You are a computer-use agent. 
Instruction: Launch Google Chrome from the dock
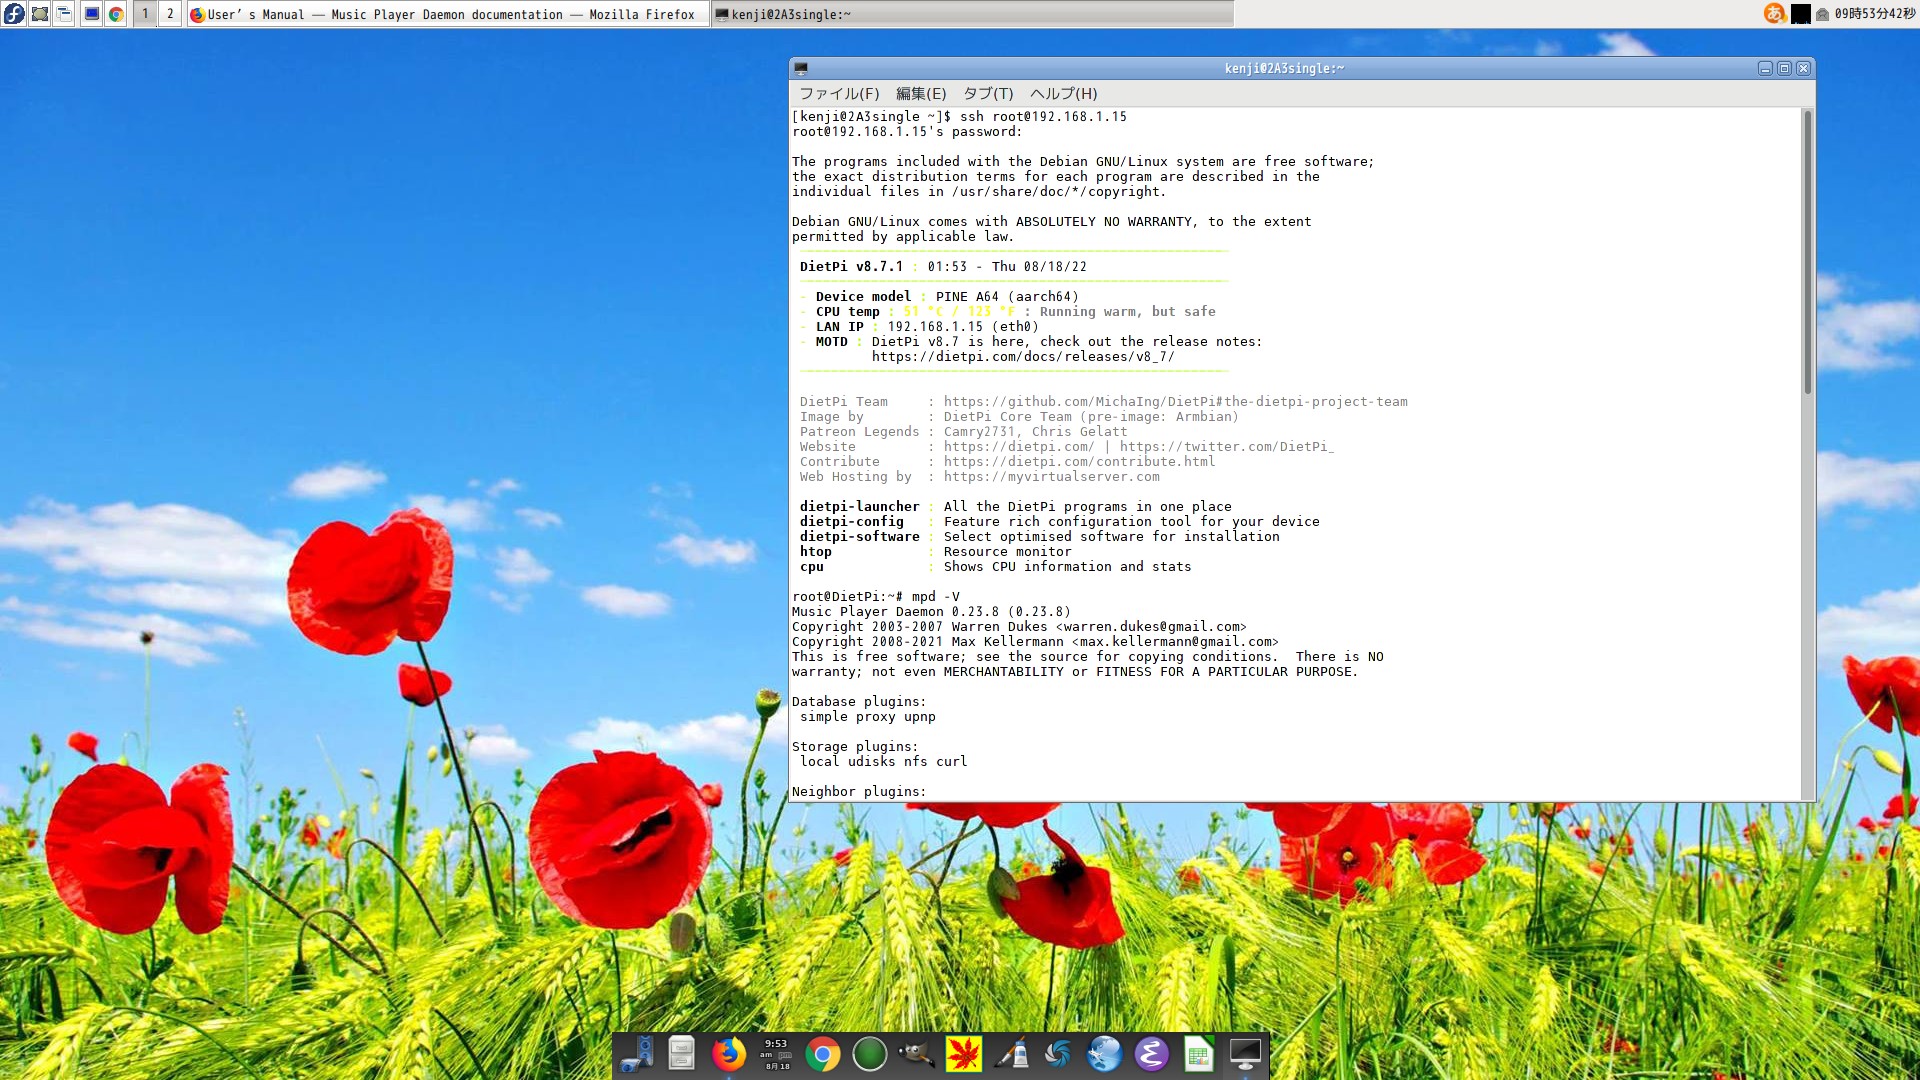(822, 1054)
